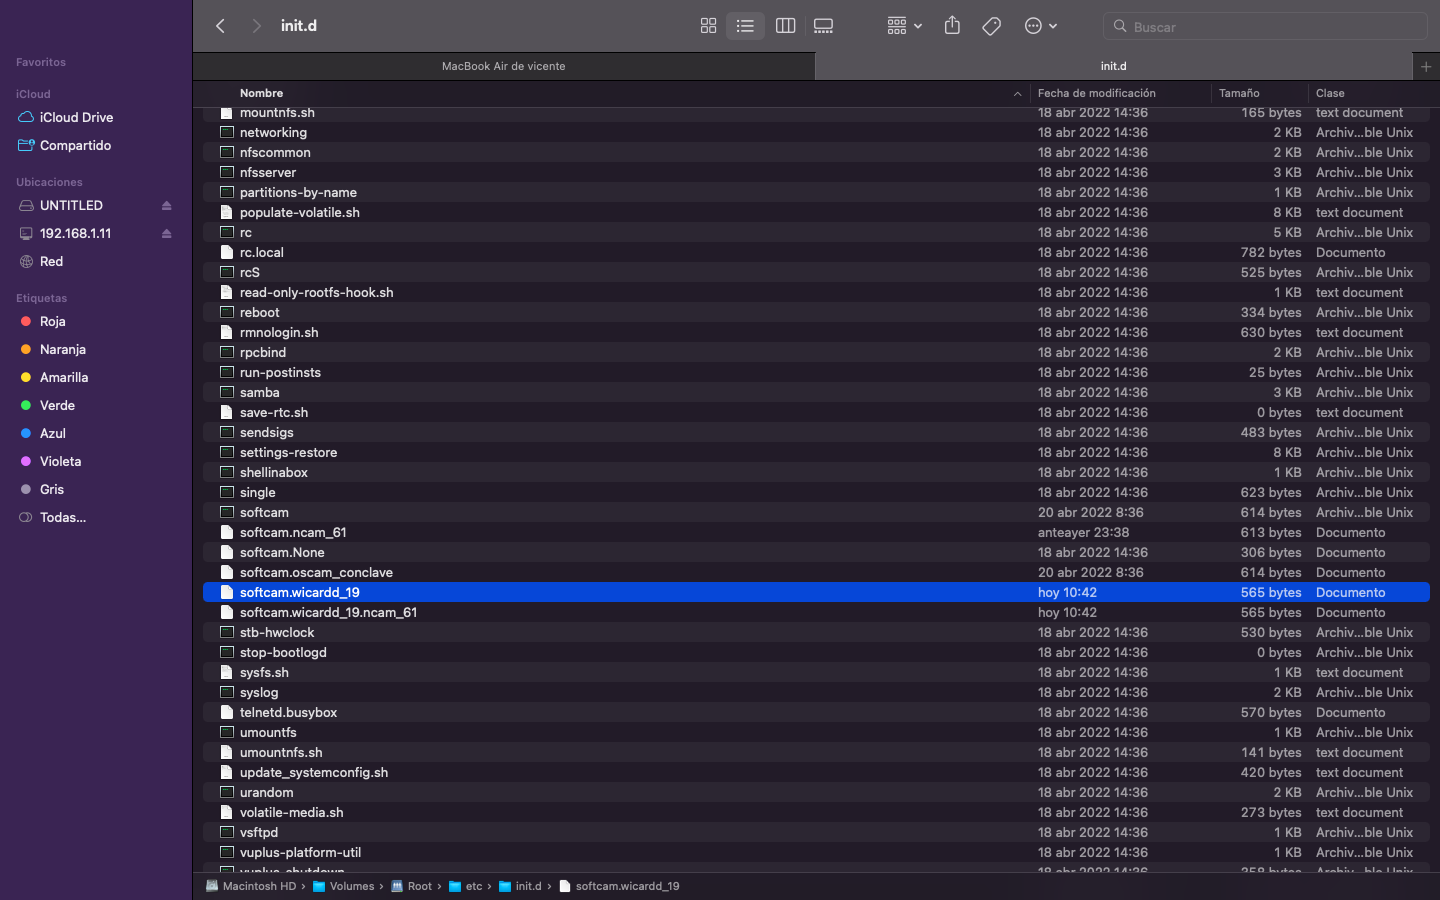Switch to MacBook Air de vicente tab
Screen dimensions: 1440x900
(503, 66)
